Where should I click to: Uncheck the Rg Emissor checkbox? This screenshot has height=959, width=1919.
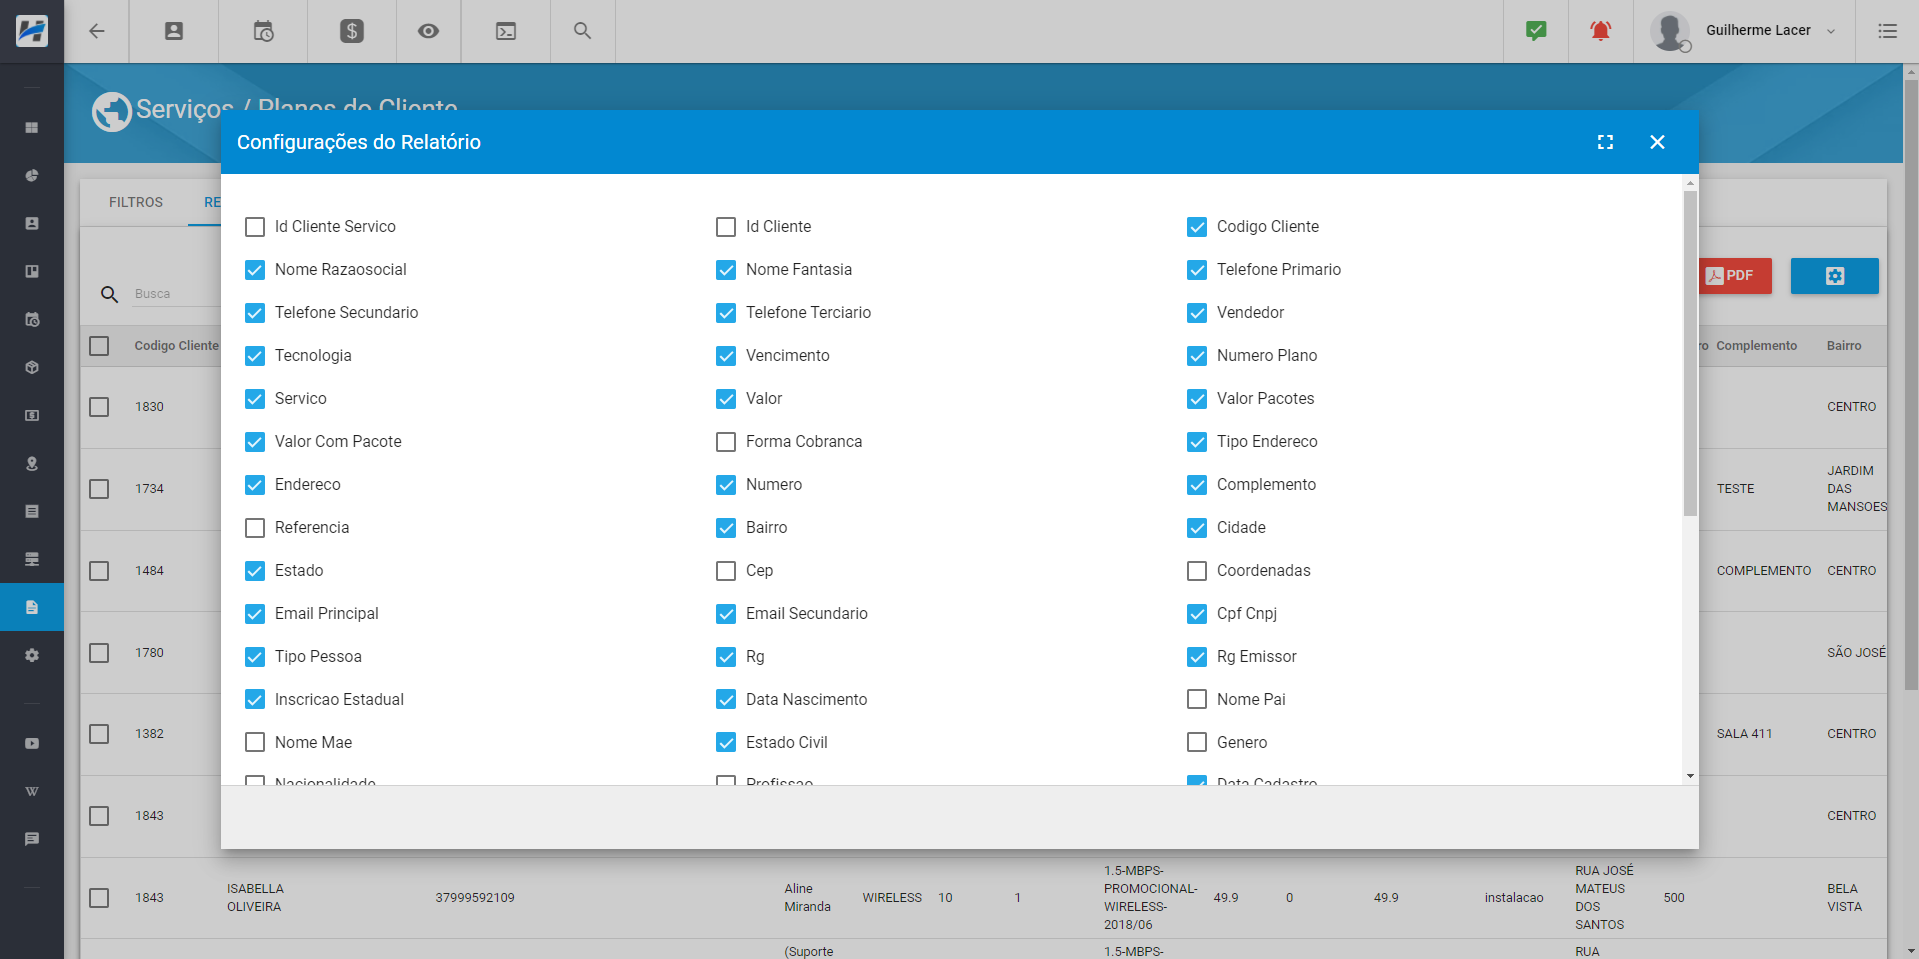coord(1197,657)
